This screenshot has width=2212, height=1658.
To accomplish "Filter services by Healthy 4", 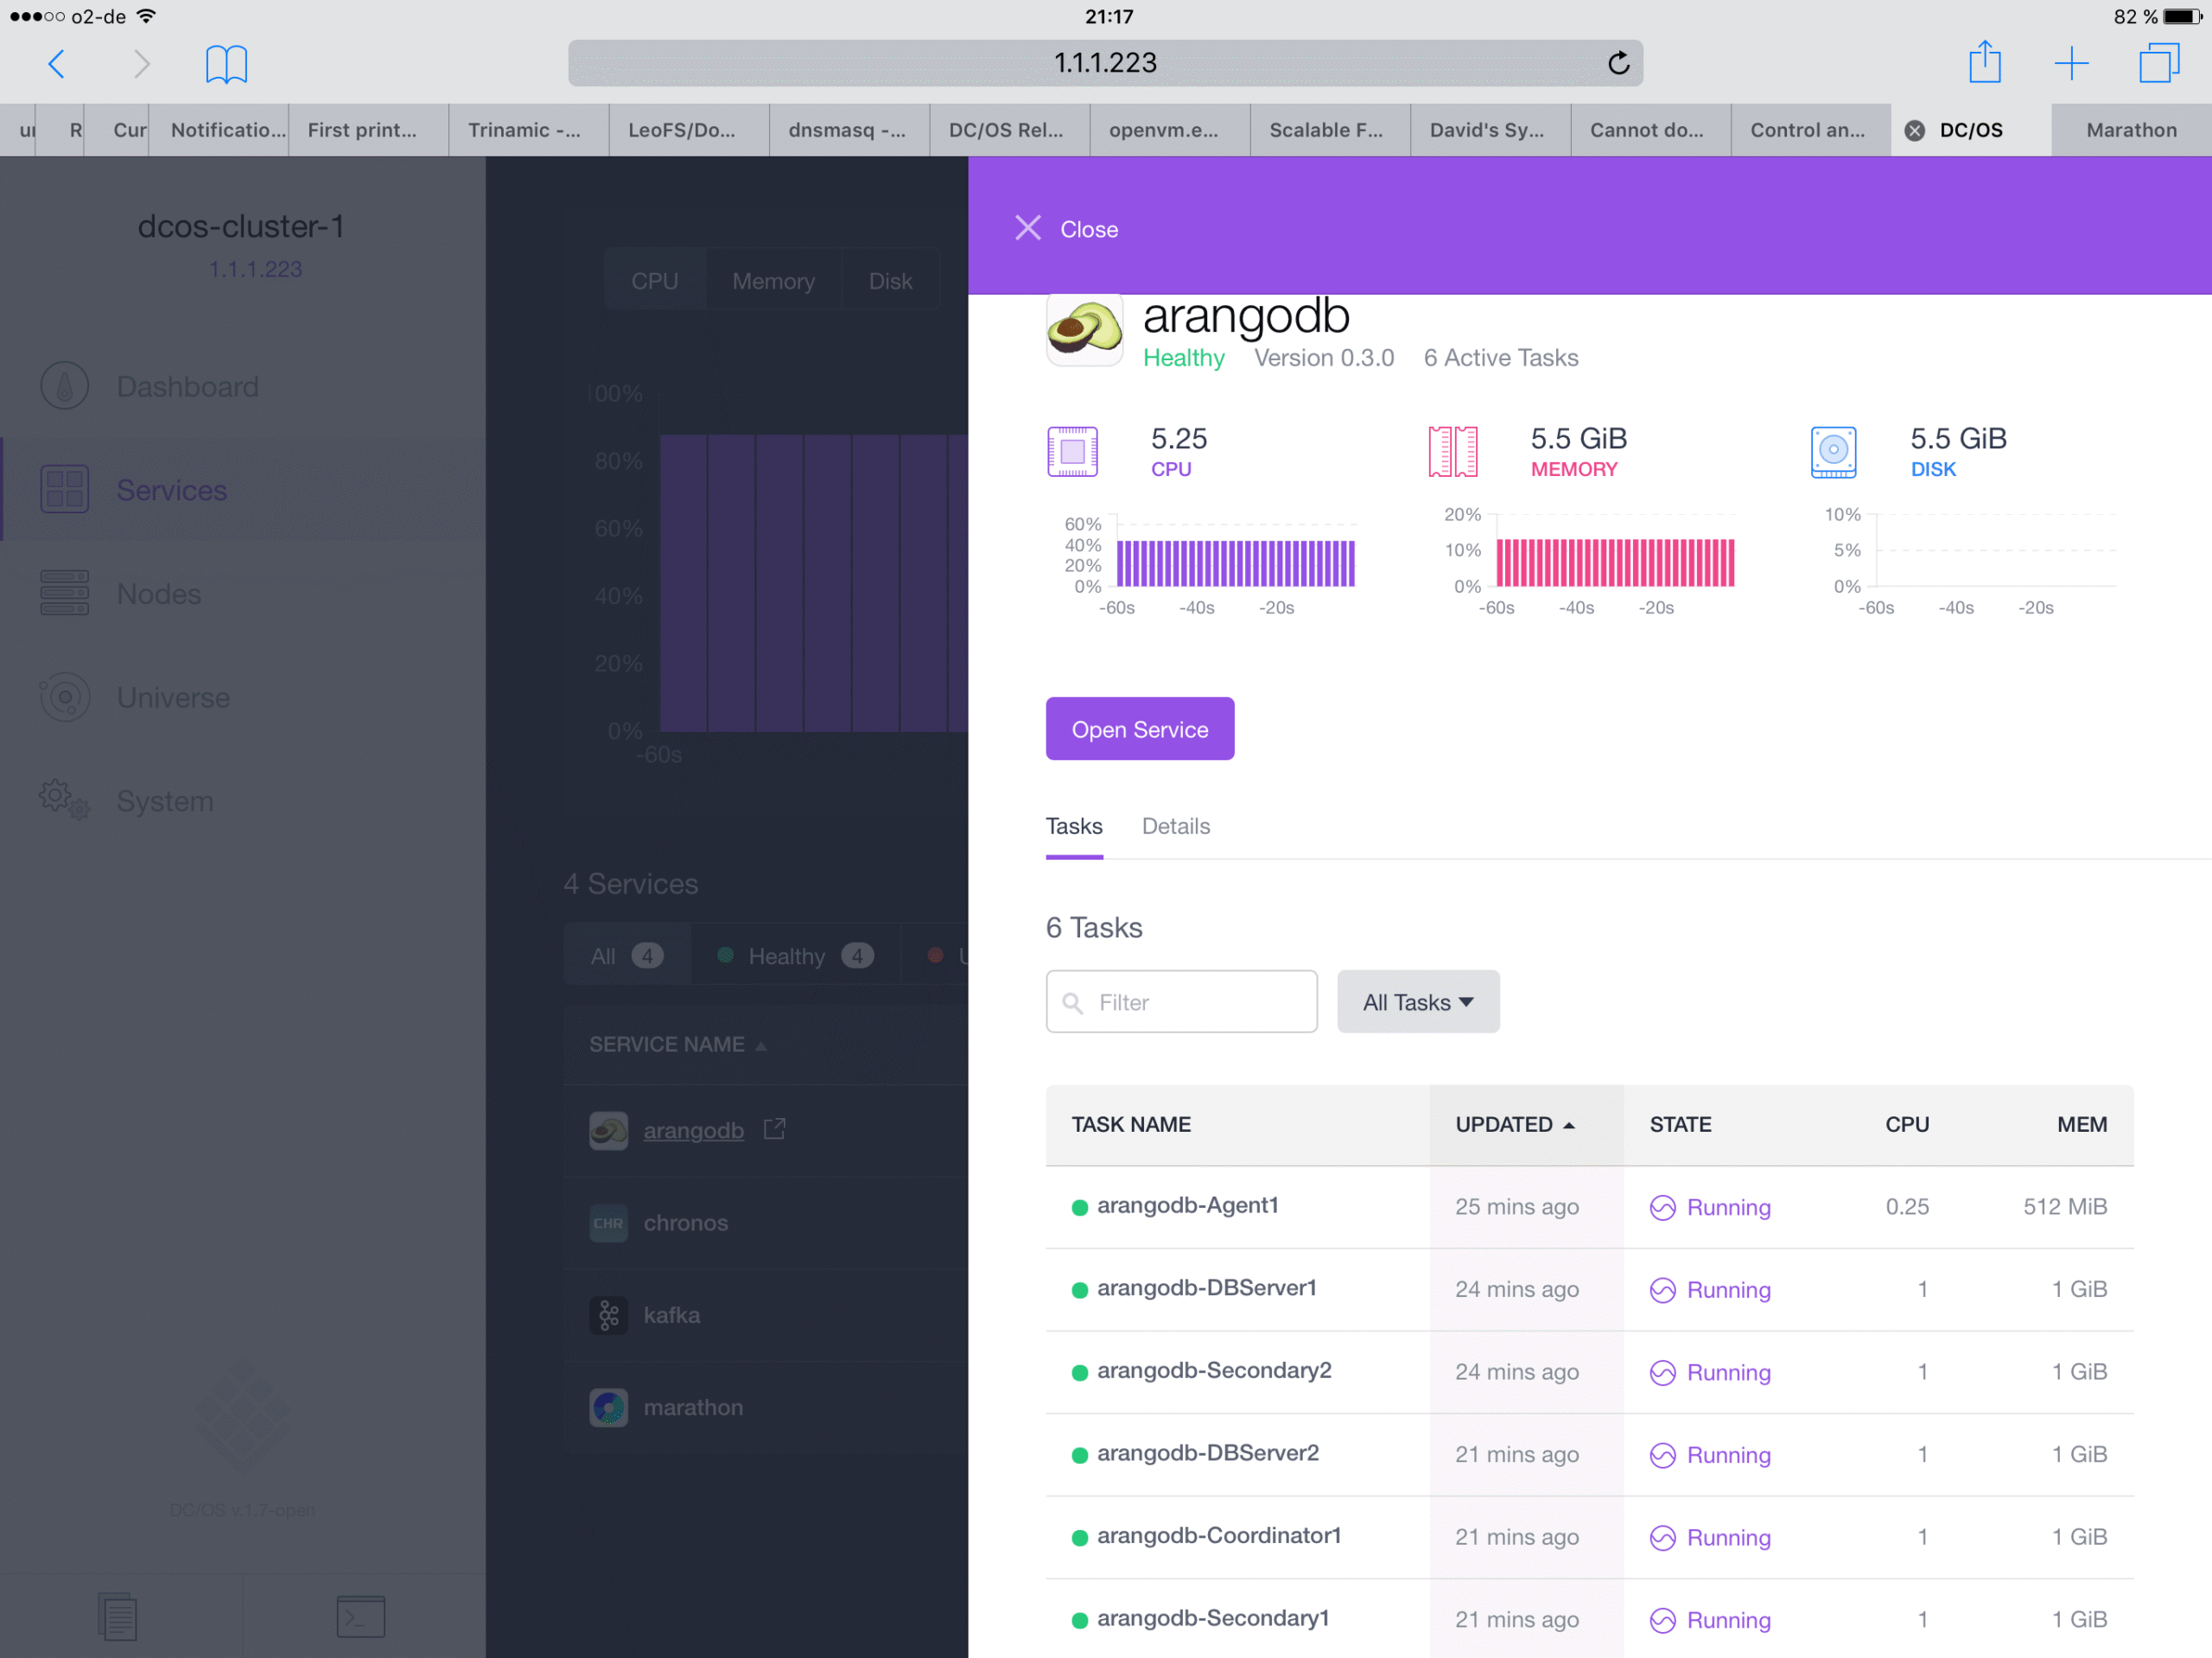I will tap(795, 956).
